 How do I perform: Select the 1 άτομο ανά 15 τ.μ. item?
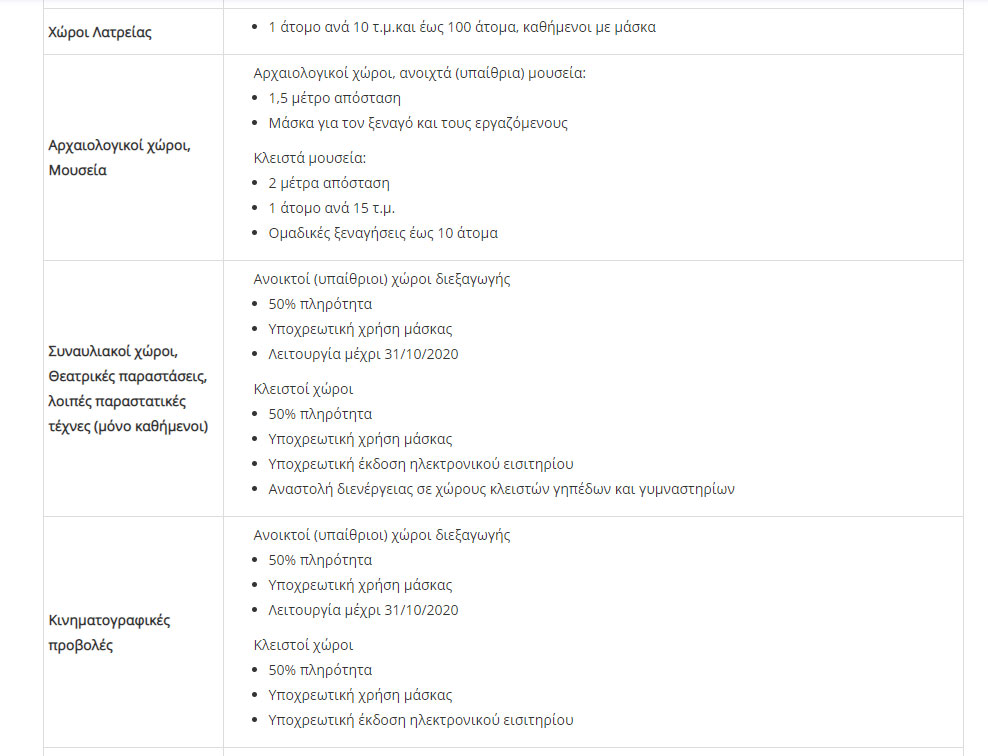coord(331,208)
